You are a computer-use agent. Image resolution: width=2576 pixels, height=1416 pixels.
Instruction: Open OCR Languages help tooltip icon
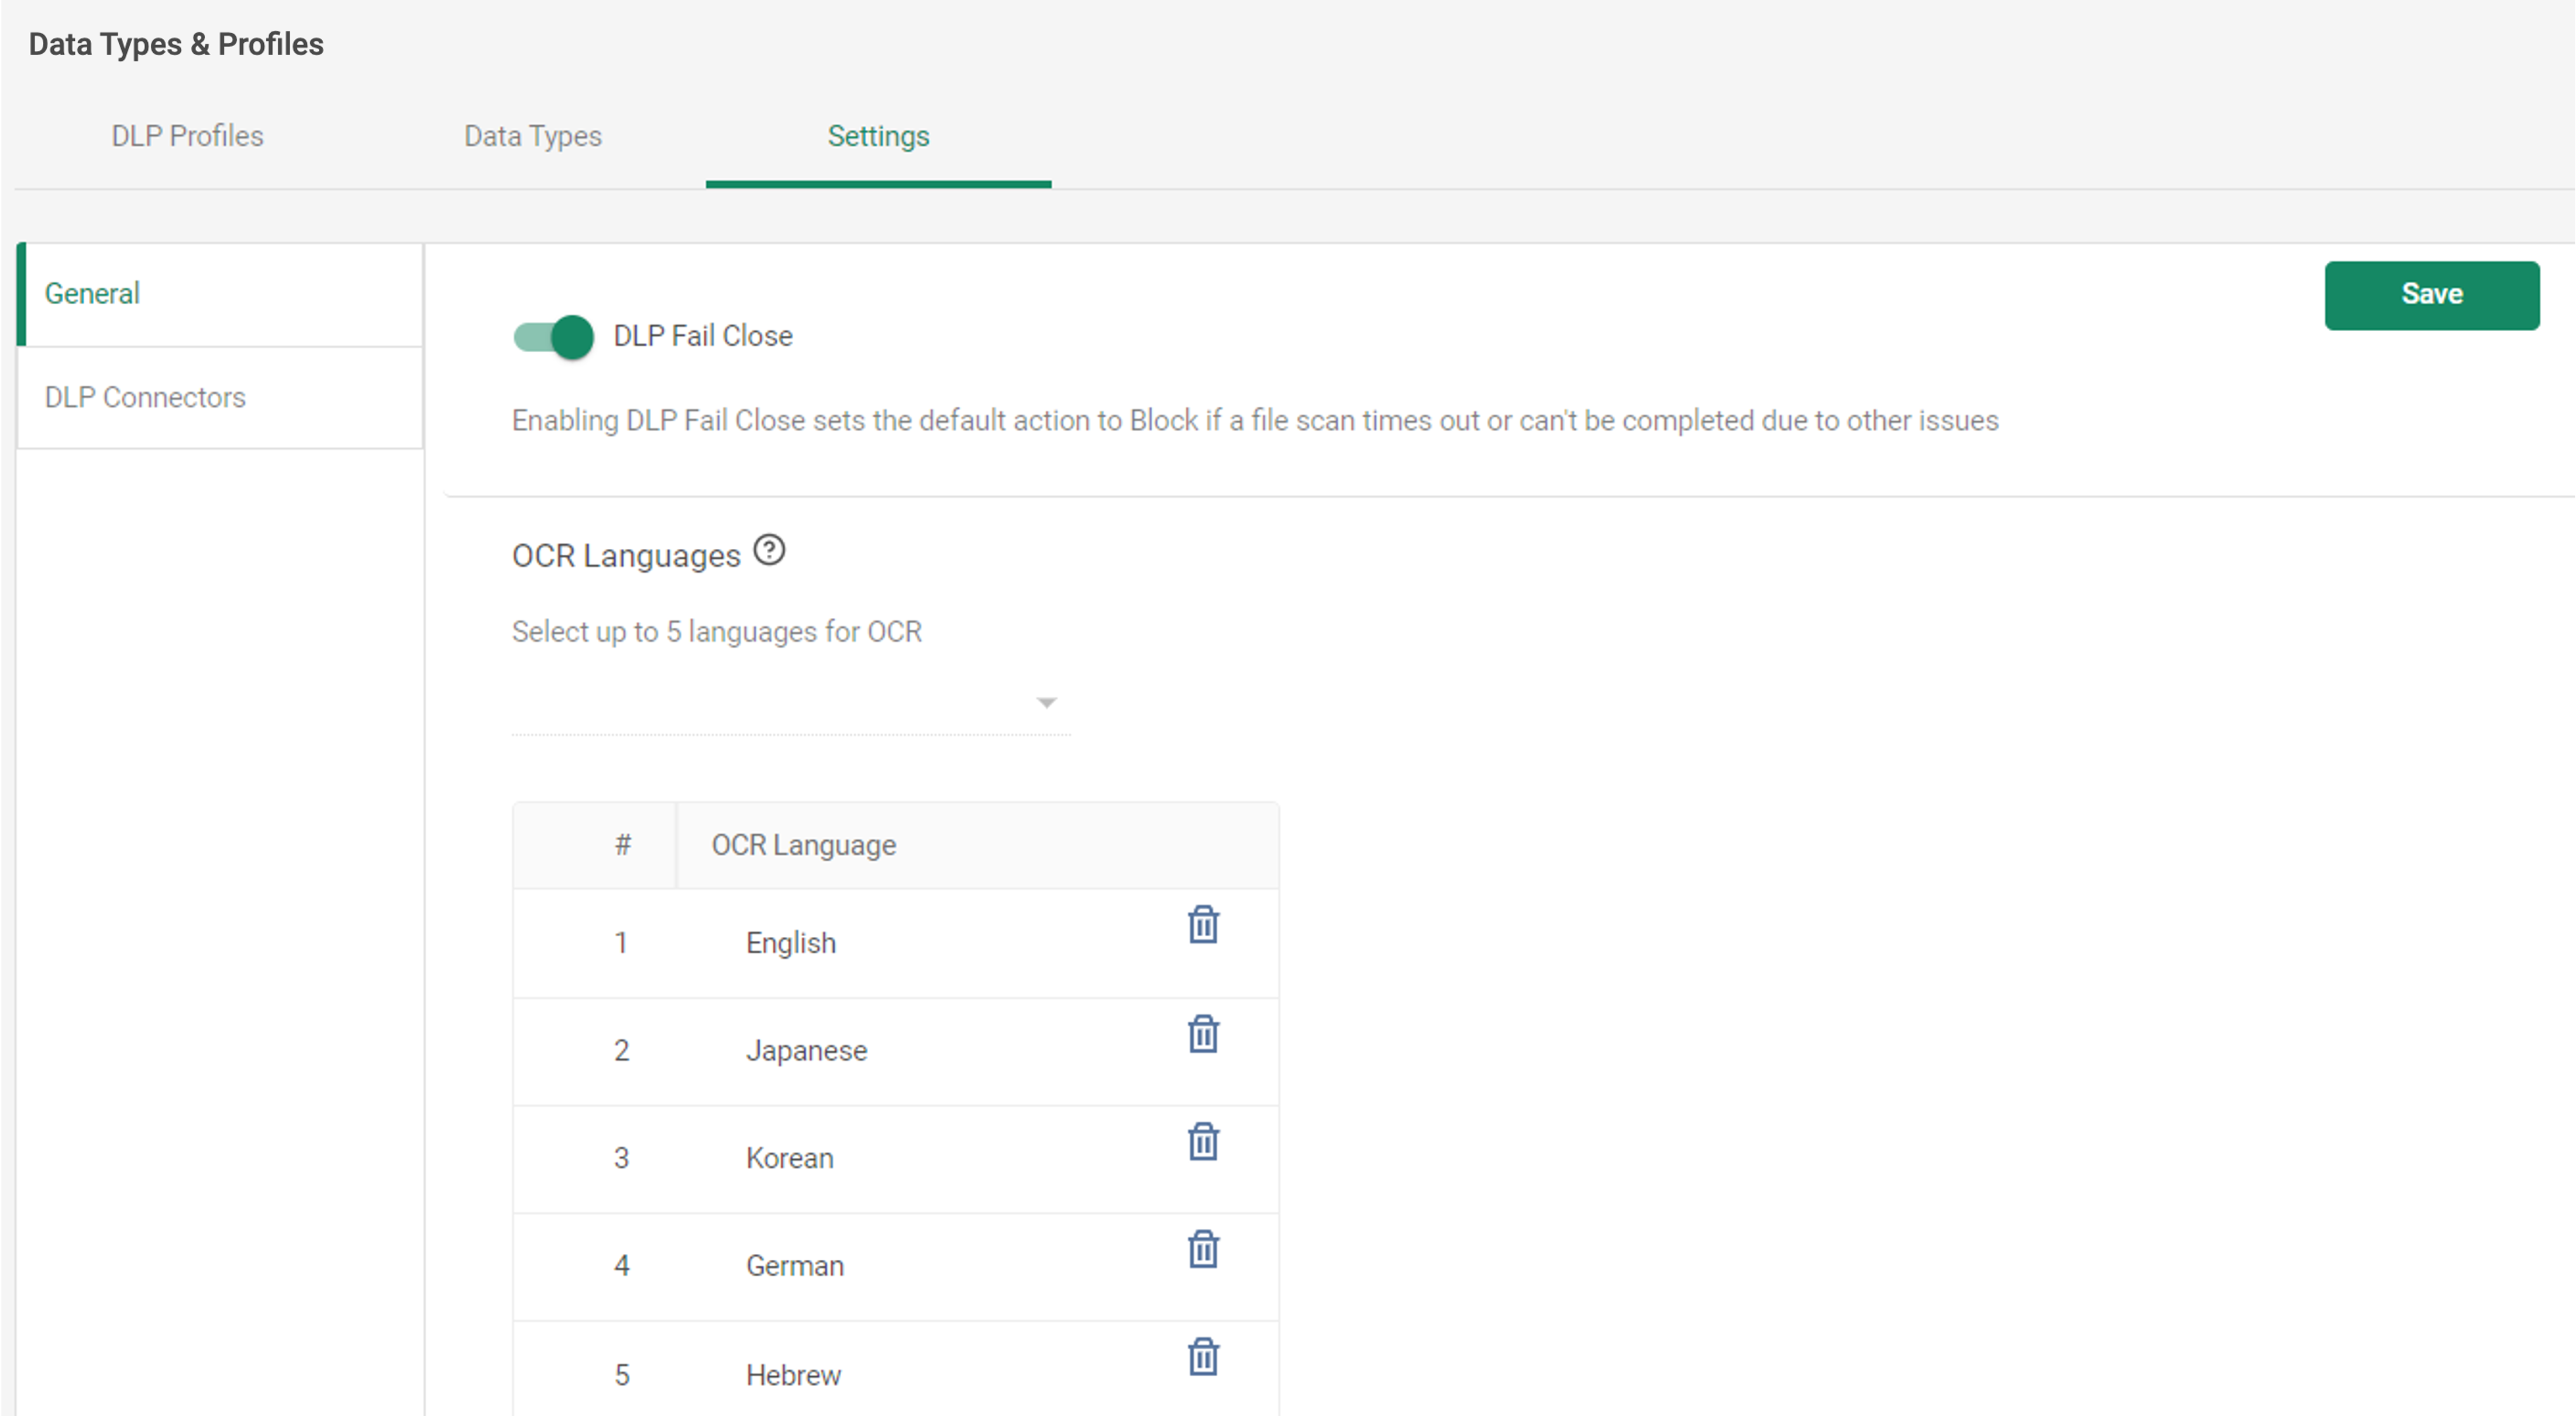click(769, 551)
